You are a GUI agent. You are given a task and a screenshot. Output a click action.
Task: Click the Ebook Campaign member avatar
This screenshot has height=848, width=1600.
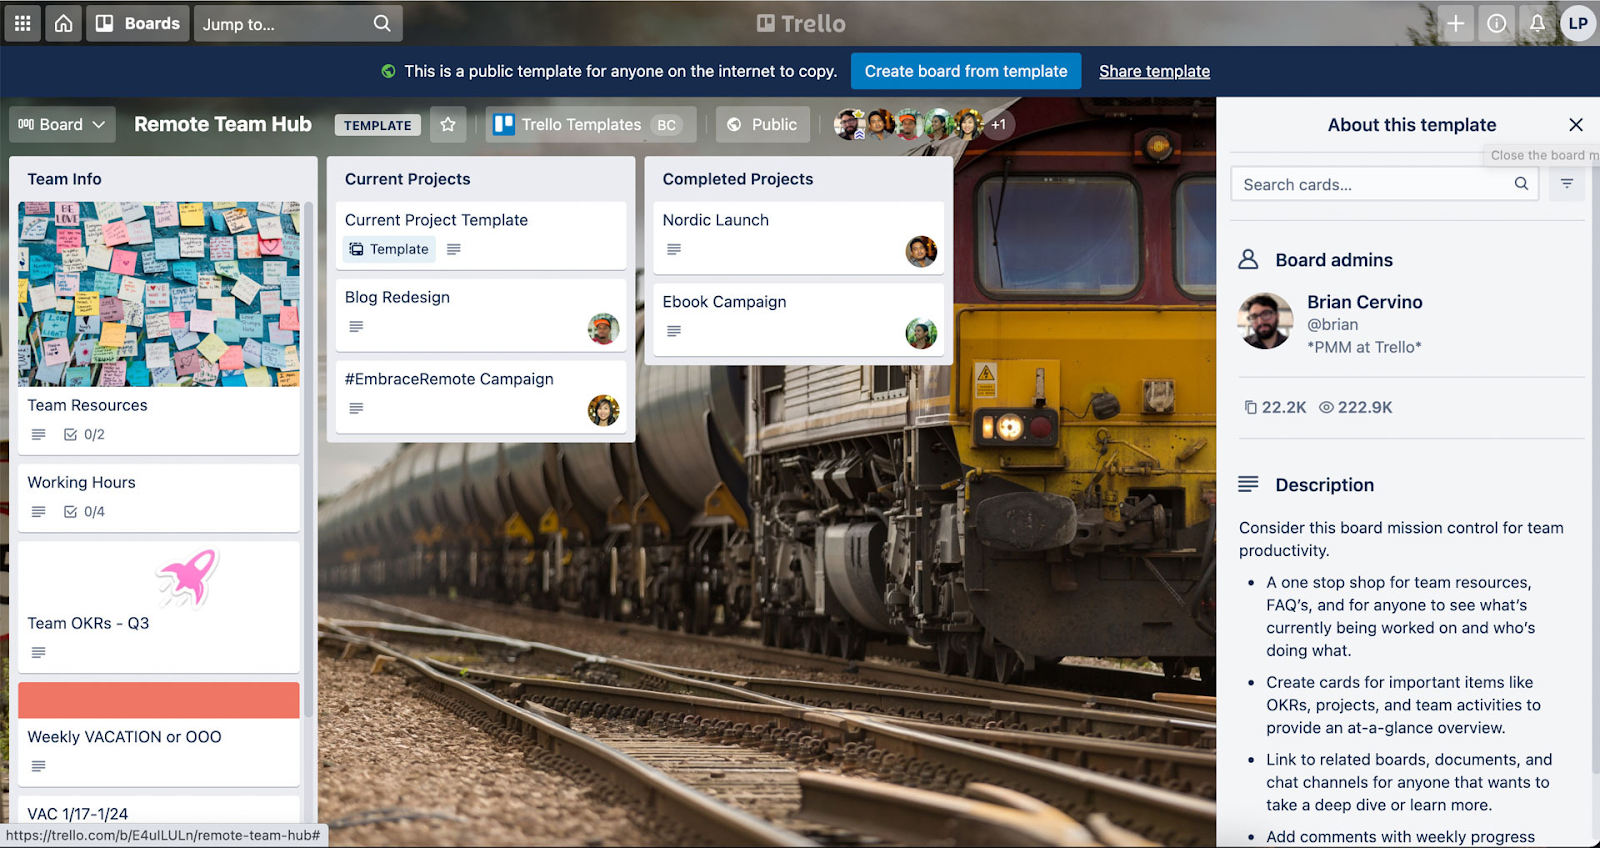921,333
